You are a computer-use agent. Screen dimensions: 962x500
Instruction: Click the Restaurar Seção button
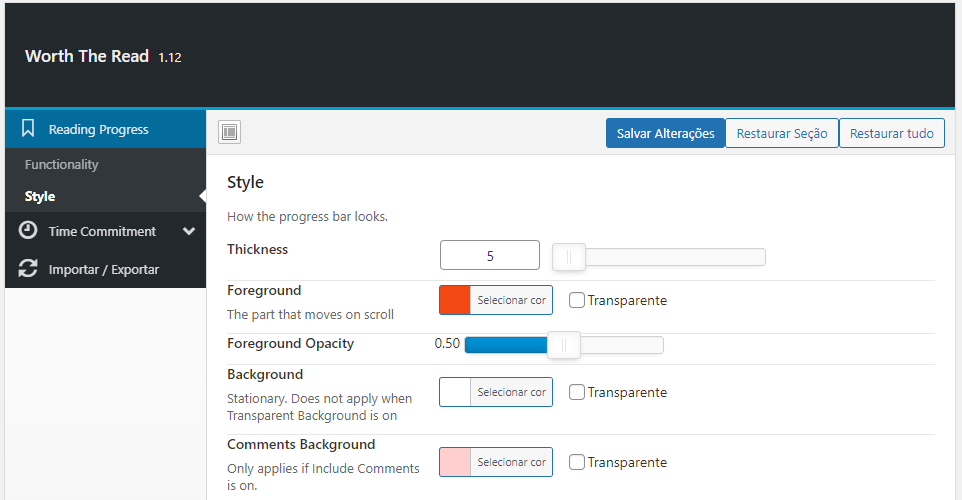[x=782, y=133]
